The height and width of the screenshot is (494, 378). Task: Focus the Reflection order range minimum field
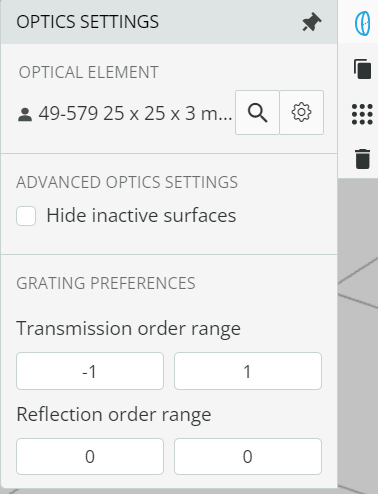(90, 456)
